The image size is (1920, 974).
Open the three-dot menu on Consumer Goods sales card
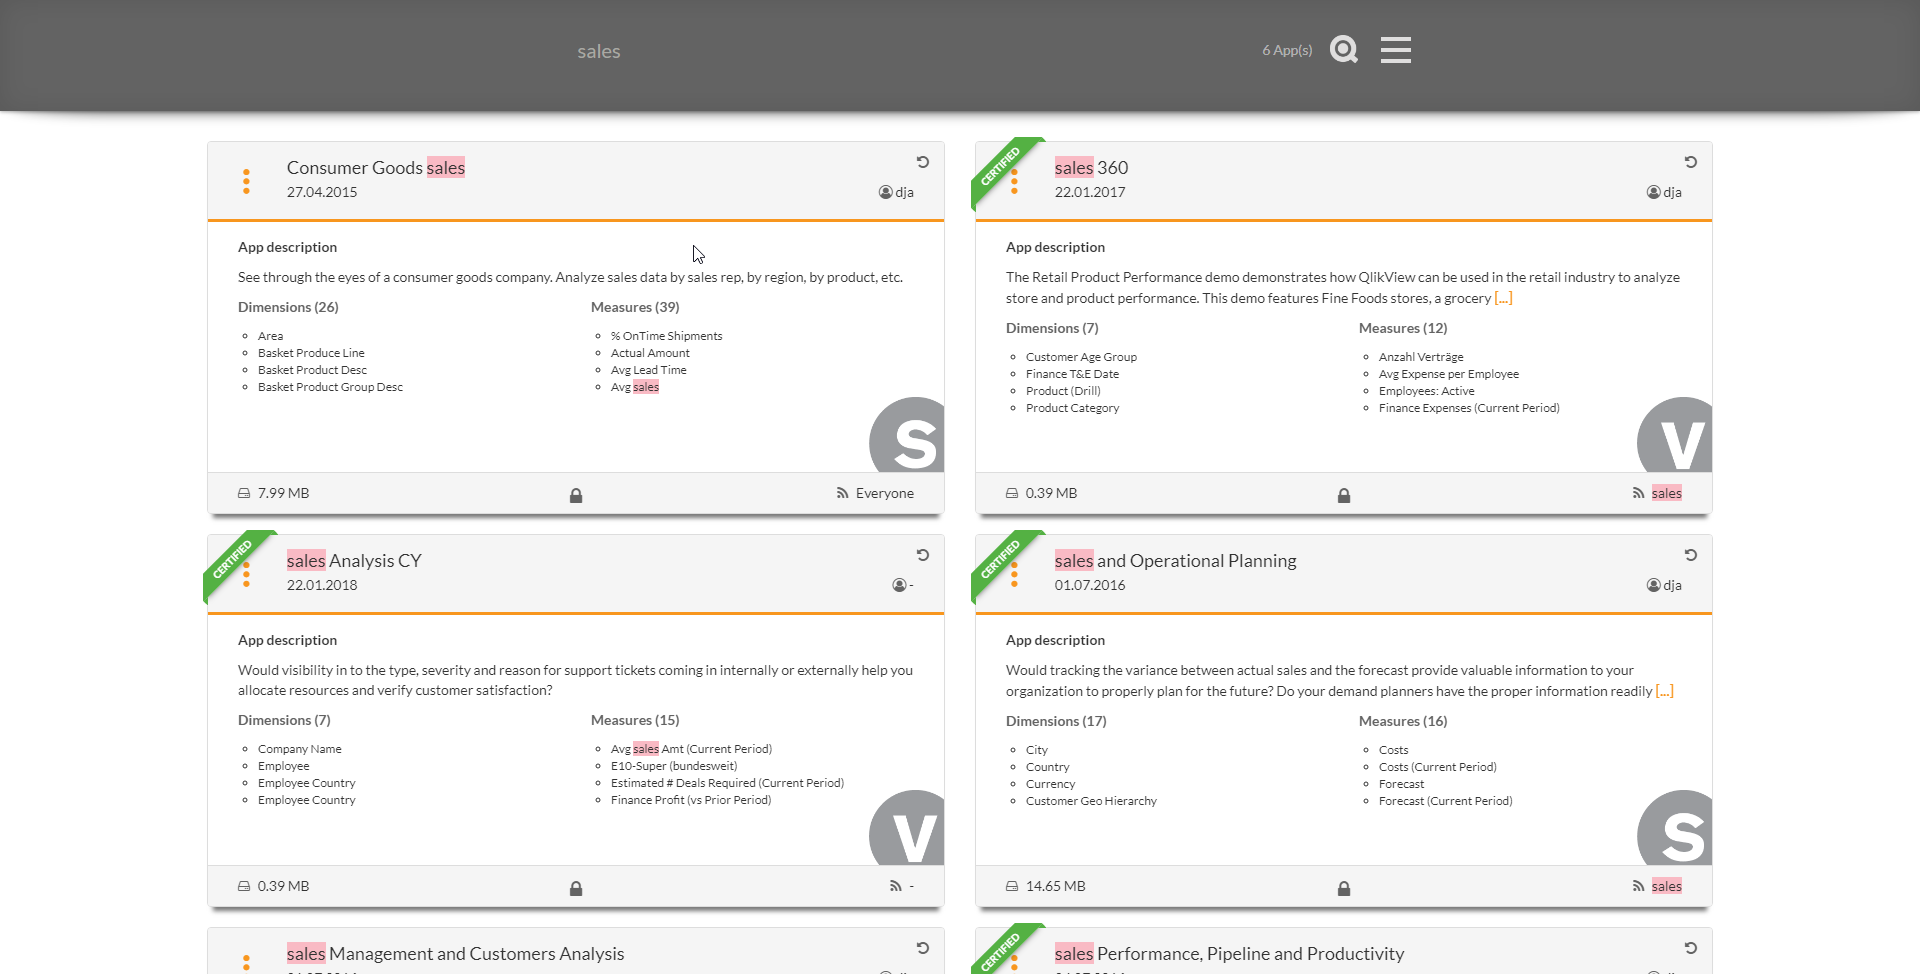pyautogui.click(x=246, y=181)
